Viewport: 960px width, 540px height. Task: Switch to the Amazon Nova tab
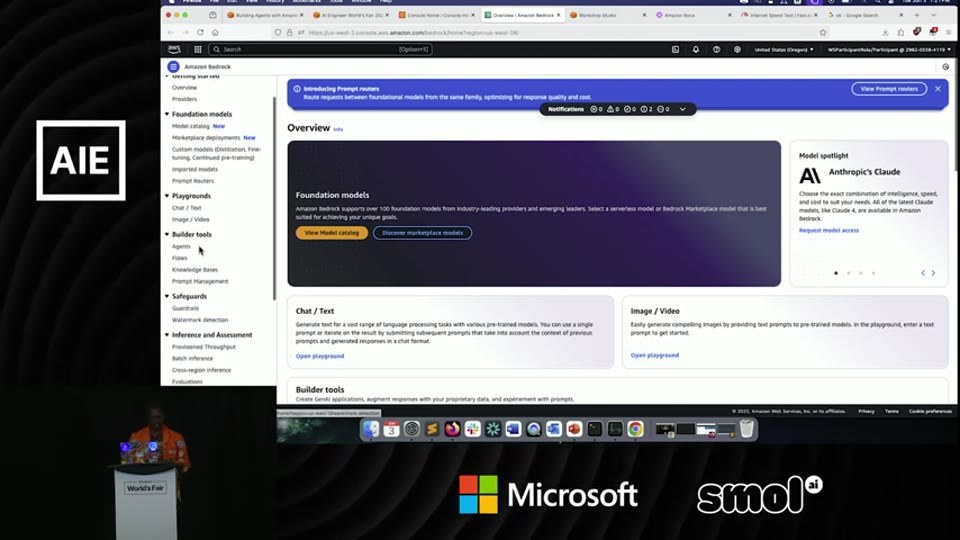click(692, 15)
